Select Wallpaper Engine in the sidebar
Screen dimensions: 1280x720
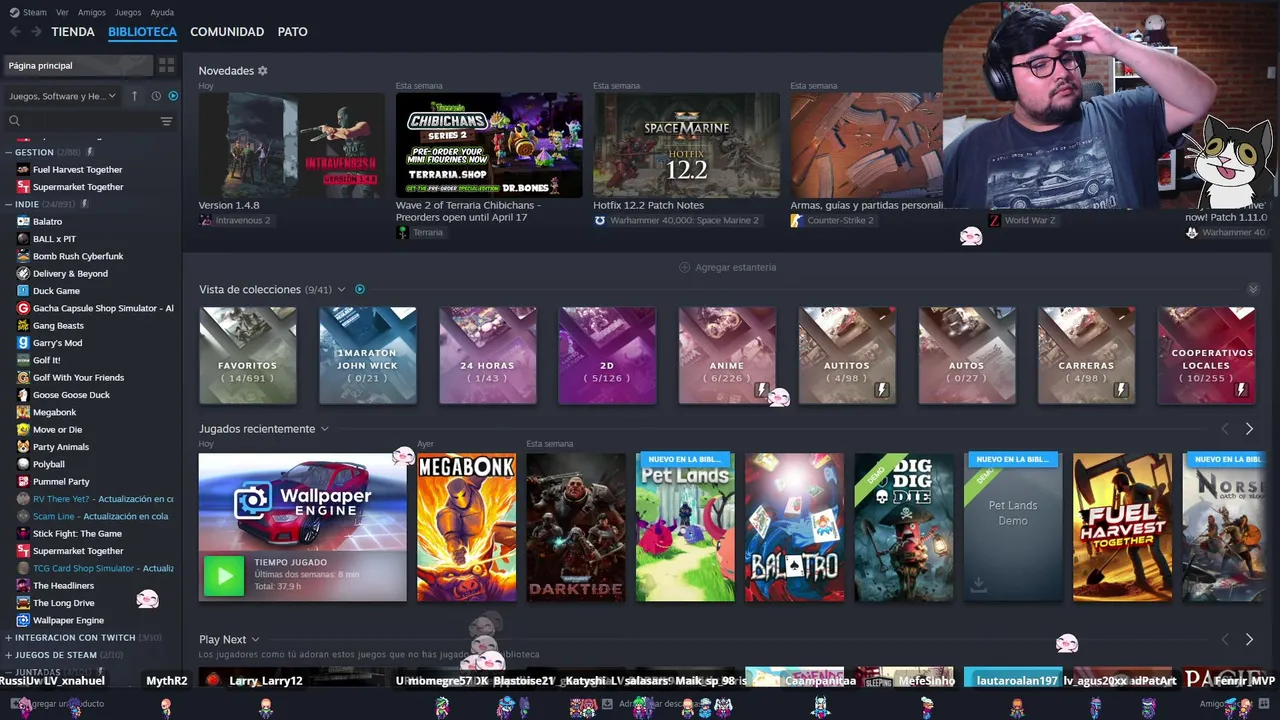pyautogui.click(x=68, y=620)
